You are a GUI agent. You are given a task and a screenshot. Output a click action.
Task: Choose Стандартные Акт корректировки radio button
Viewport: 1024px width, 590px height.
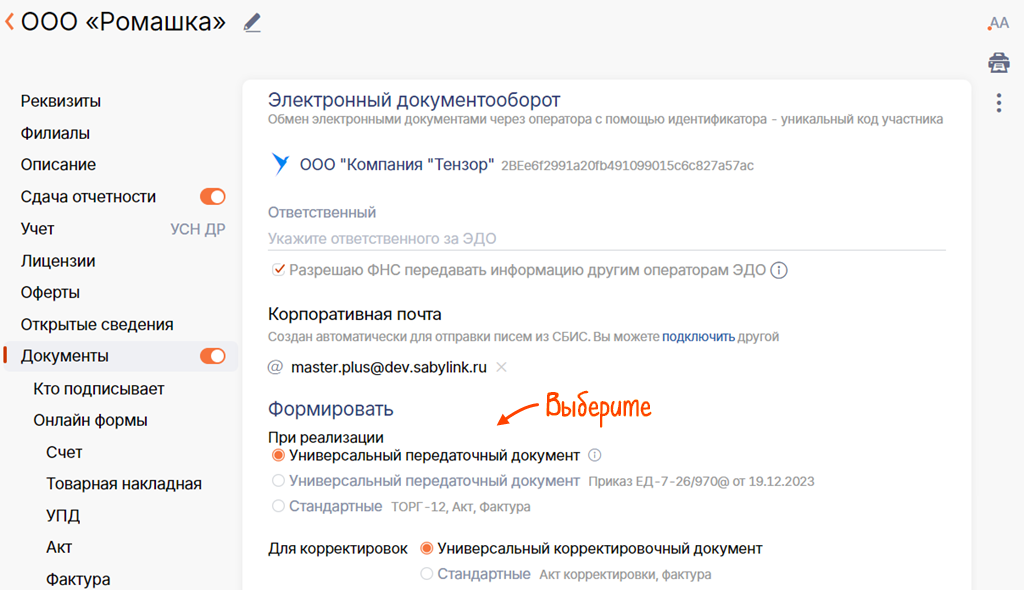point(427,574)
